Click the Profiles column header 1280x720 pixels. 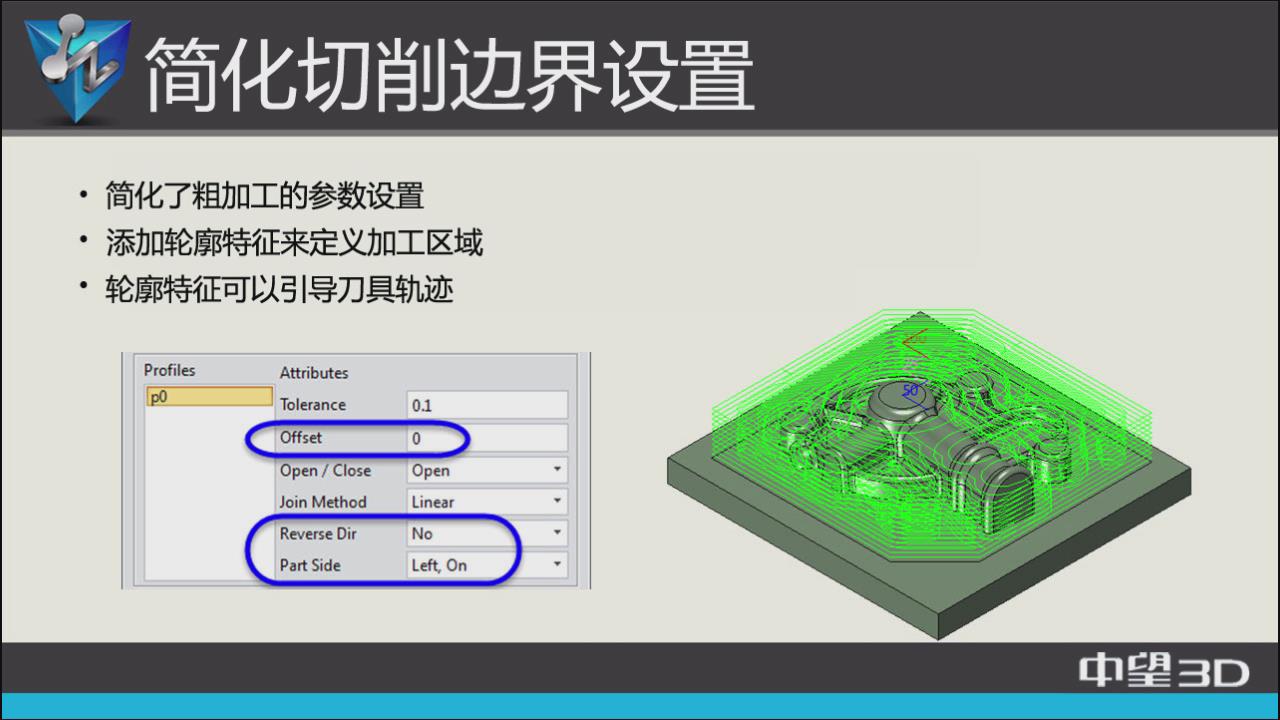pyautogui.click(x=170, y=370)
